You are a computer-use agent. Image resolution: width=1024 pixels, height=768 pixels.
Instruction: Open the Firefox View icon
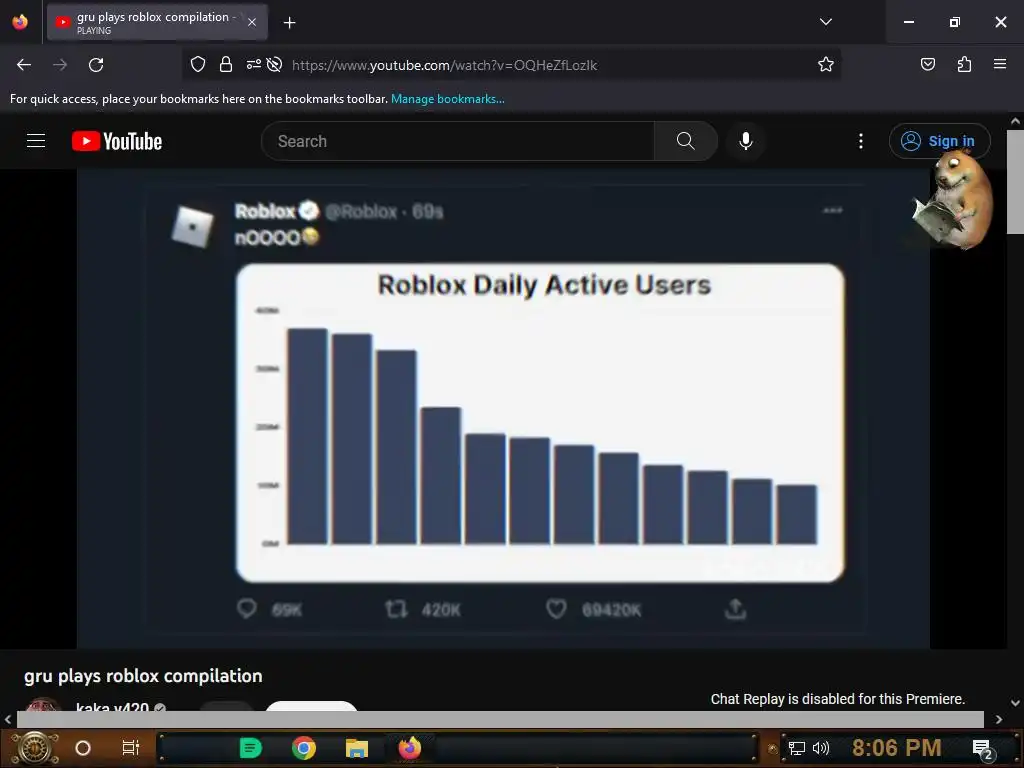click(20, 22)
